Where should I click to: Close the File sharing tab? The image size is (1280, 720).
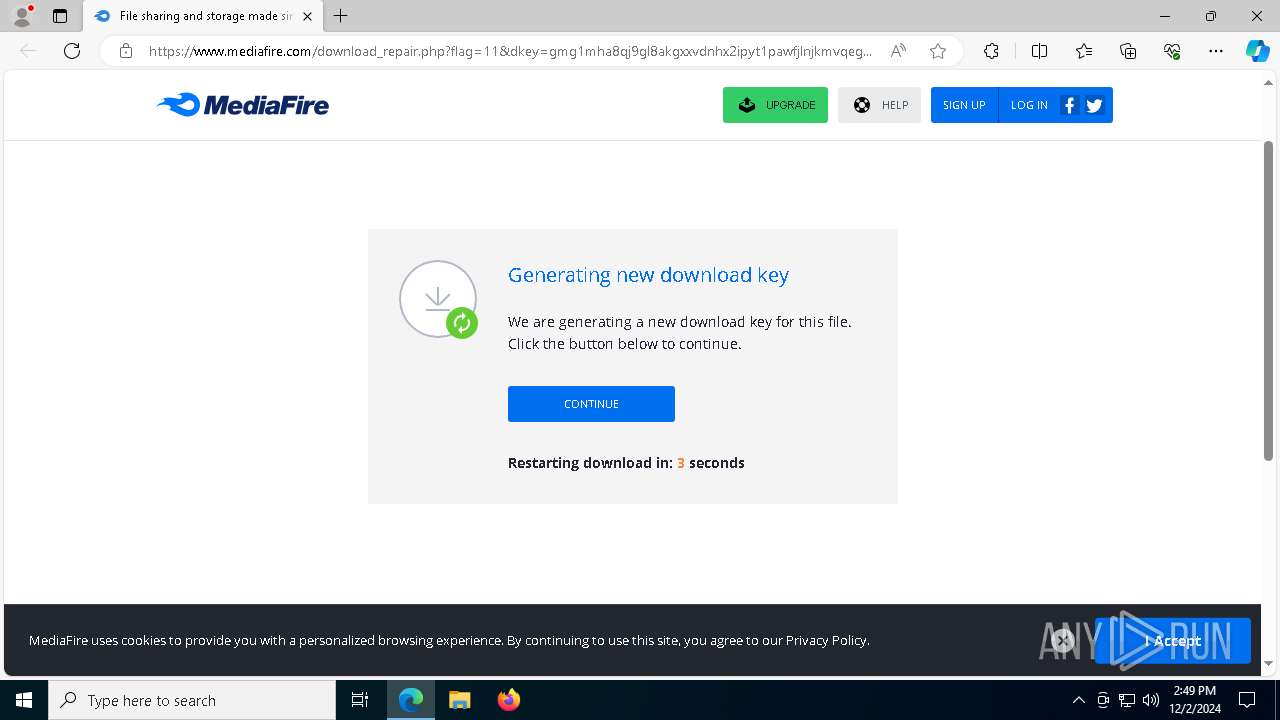pyautogui.click(x=307, y=16)
